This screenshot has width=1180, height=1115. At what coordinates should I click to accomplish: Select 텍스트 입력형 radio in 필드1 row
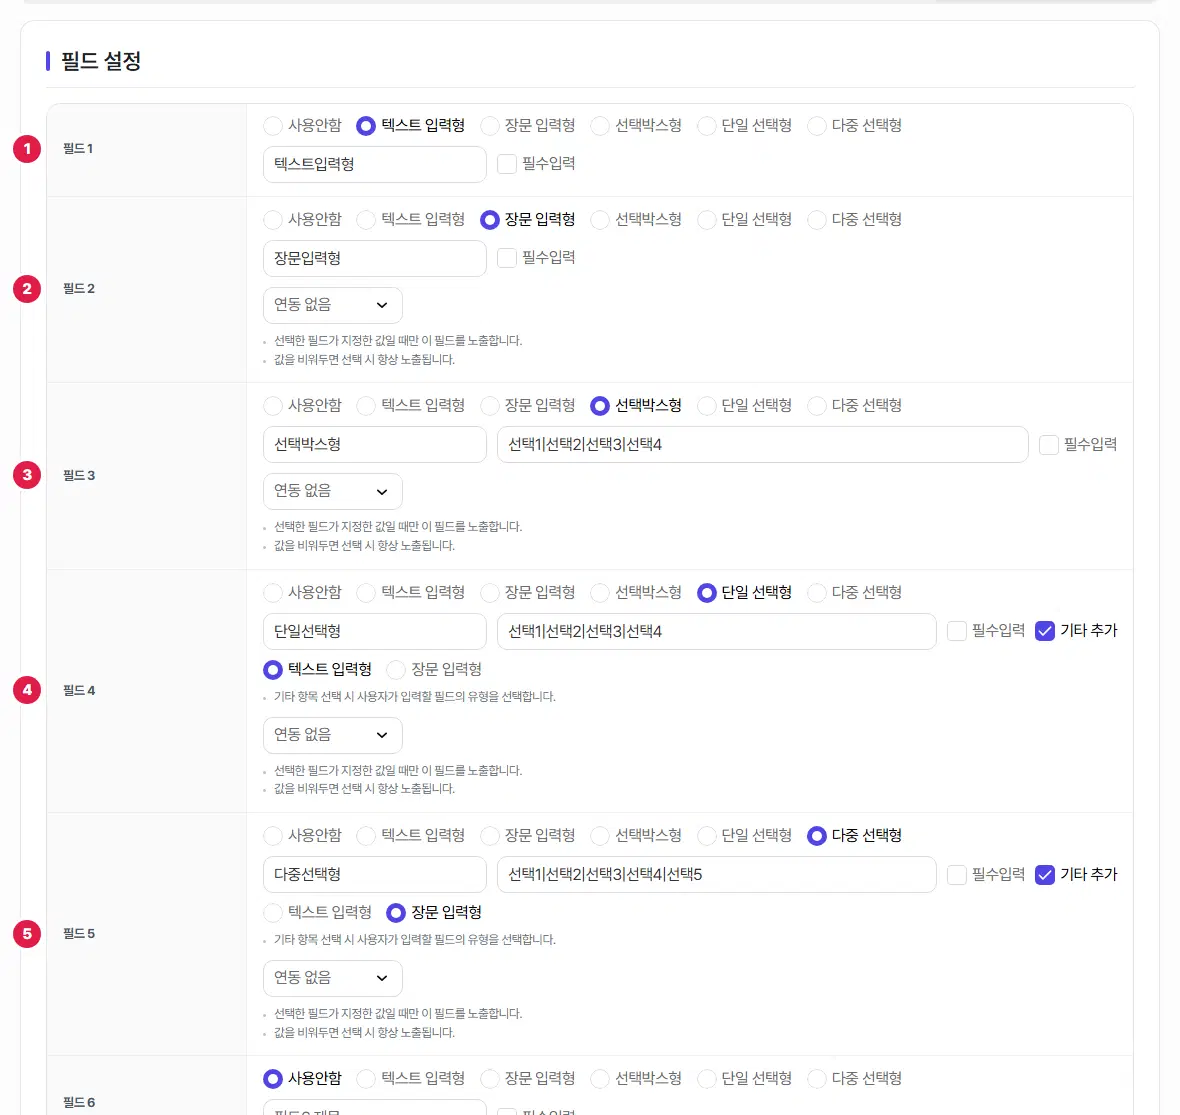click(x=366, y=126)
